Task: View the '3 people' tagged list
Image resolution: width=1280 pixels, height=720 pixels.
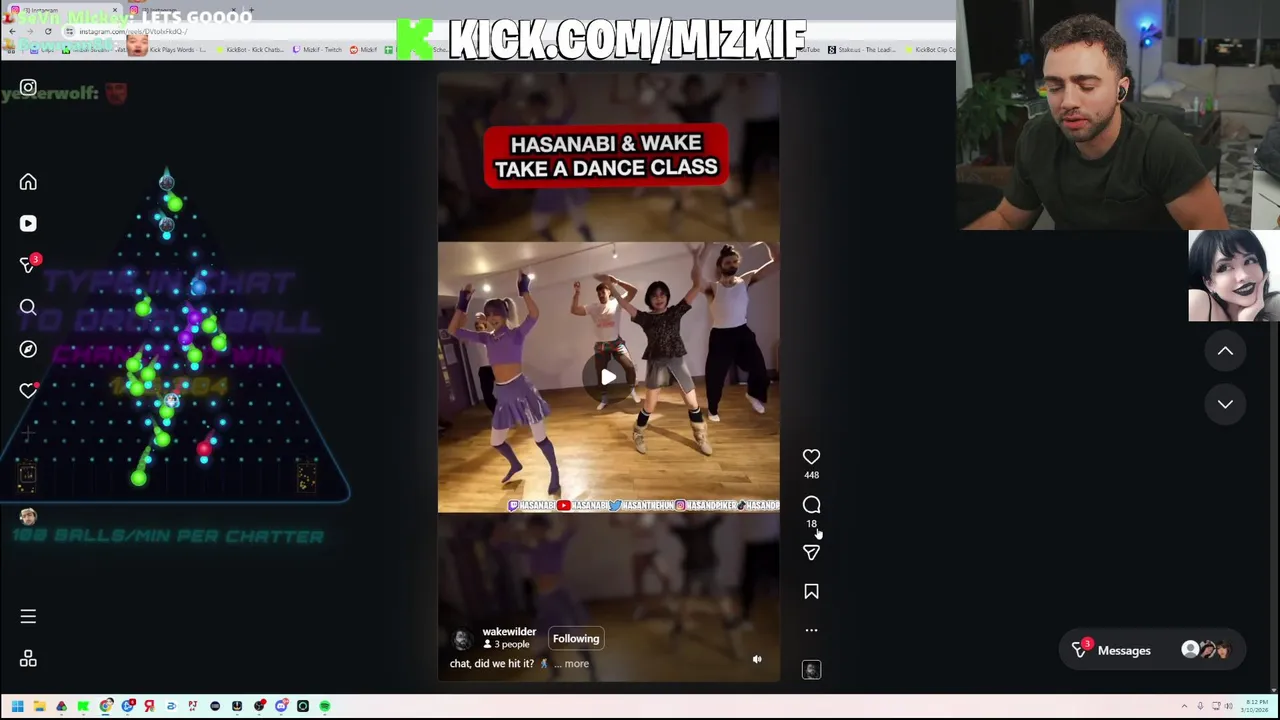Action: pyautogui.click(x=507, y=645)
